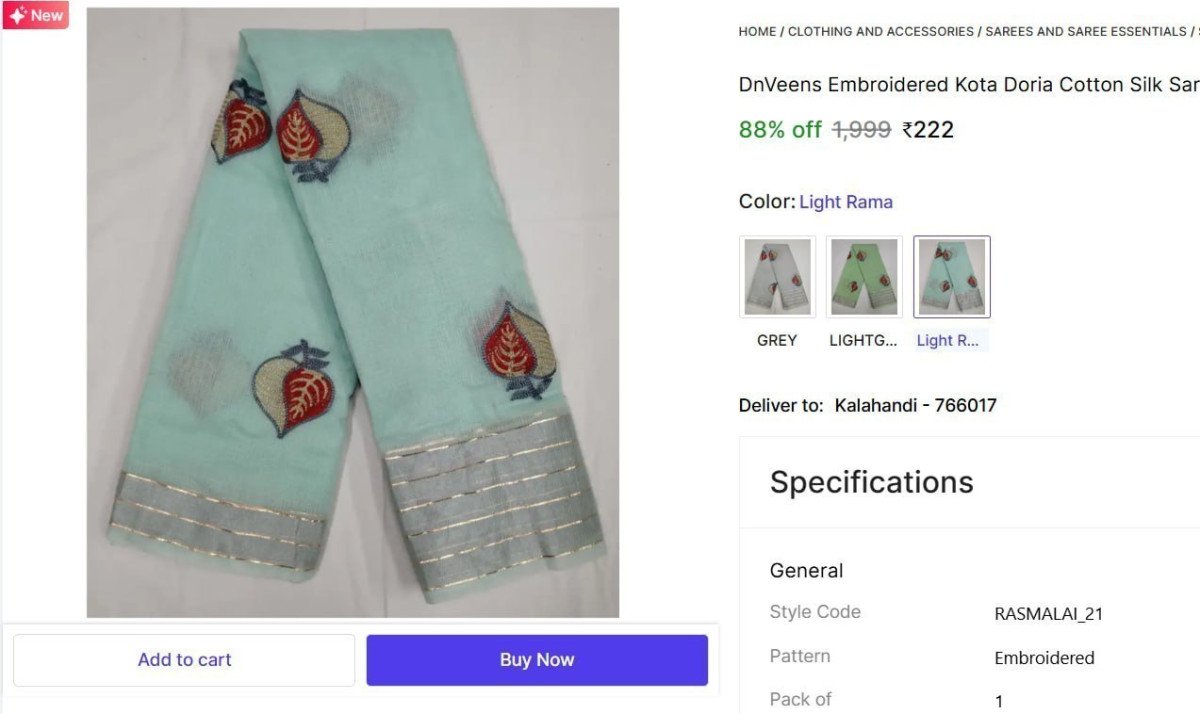Viewport: 1200px width, 714px height.
Task: Select the Light R color swatch
Action: pyautogui.click(x=951, y=276)
